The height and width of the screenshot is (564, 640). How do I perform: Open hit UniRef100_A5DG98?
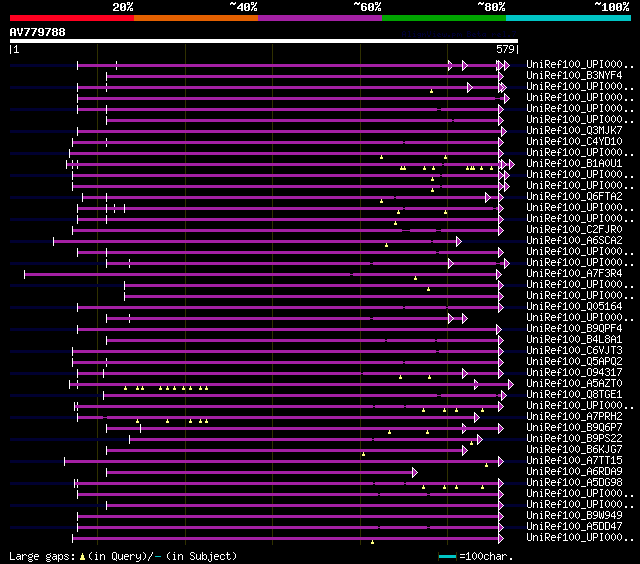tap(574, 483)
